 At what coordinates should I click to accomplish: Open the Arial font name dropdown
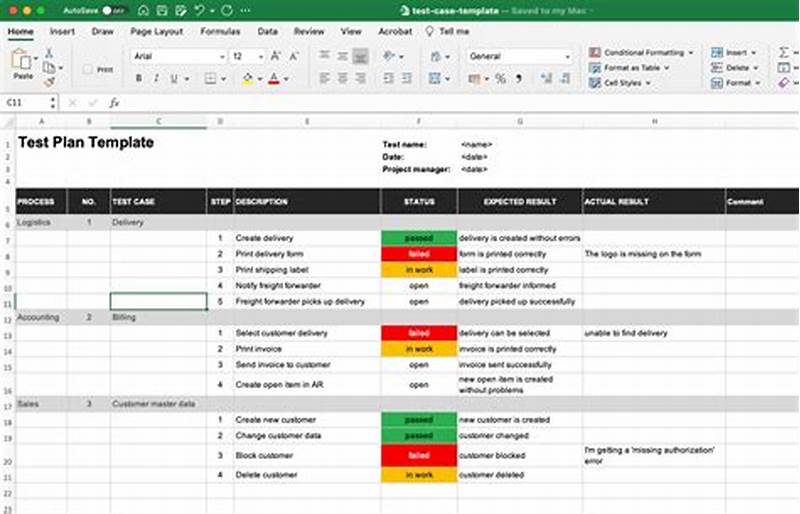[222, 56]
